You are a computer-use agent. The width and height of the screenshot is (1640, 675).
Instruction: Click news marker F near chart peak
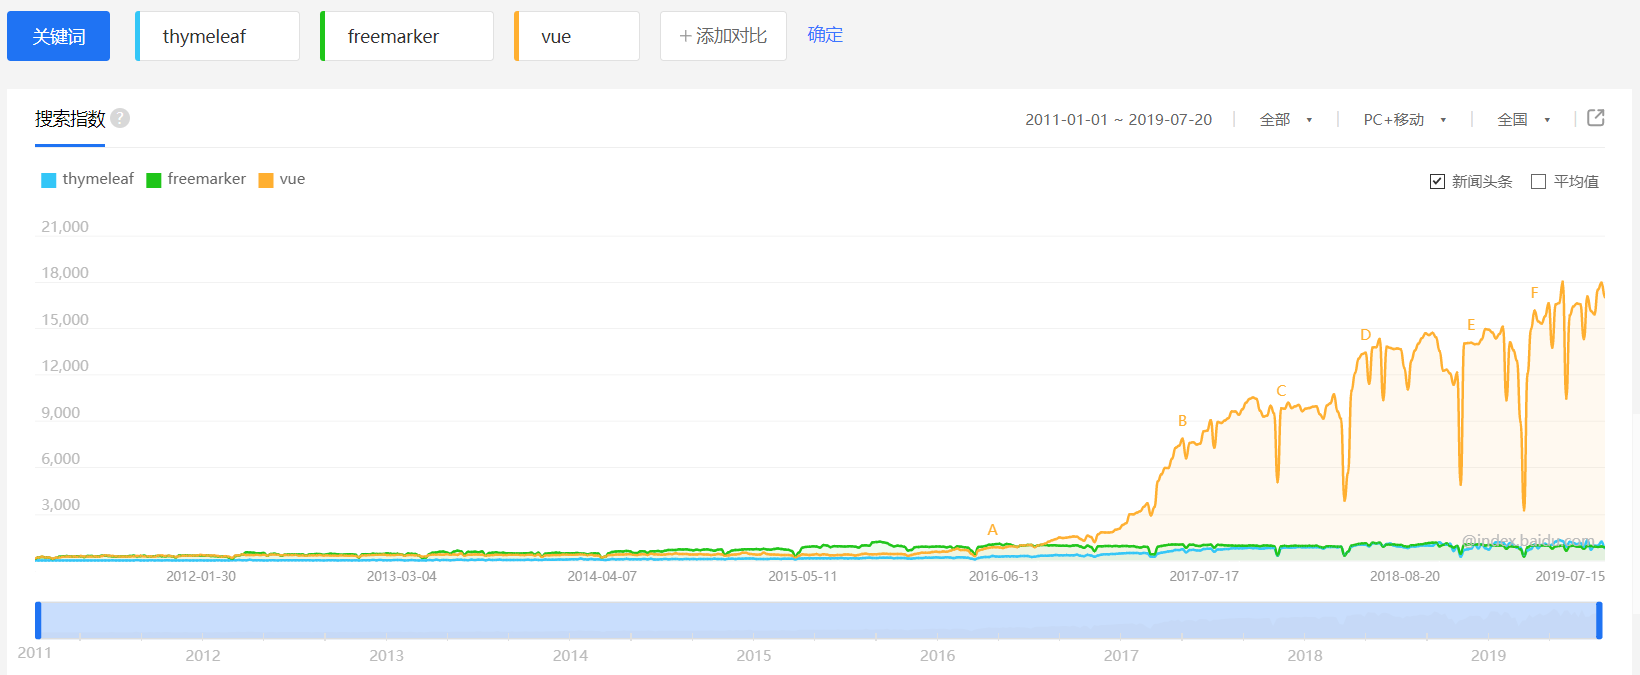(1534, 293)
